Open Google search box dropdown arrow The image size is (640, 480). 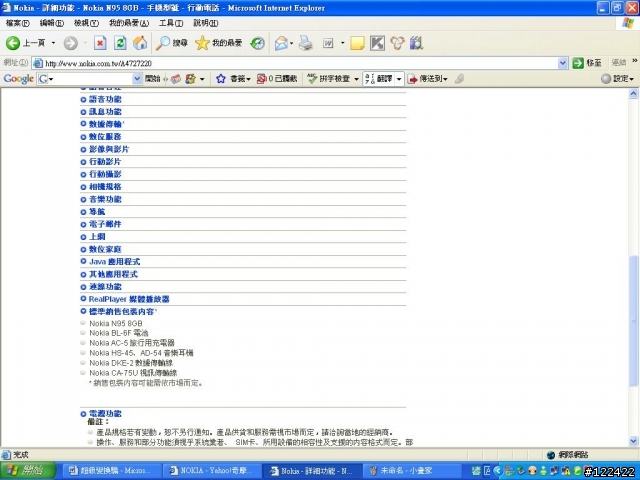[x=137, y=79]
